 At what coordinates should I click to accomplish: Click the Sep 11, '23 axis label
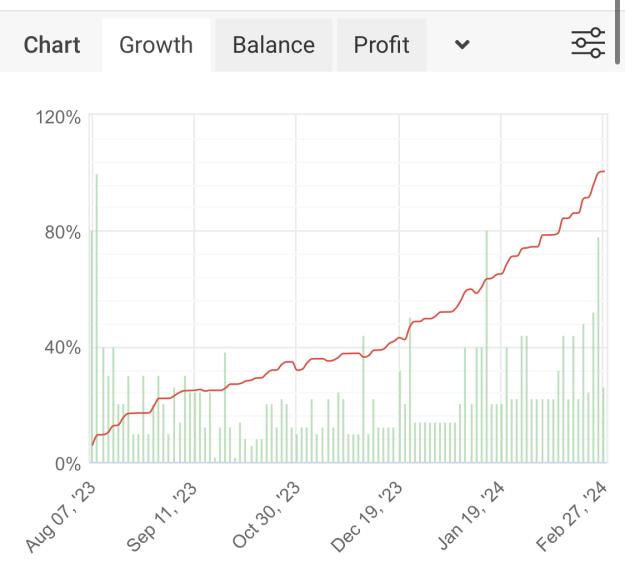pos(162,517)
